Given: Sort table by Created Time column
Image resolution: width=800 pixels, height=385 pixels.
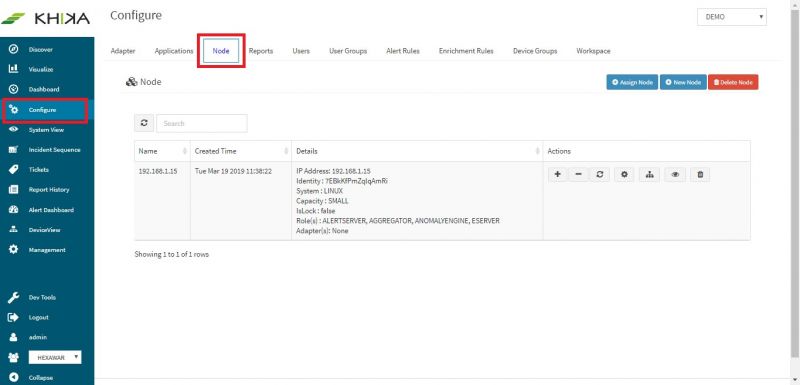Looking at the screenshot, I should [x=241, y=151].
